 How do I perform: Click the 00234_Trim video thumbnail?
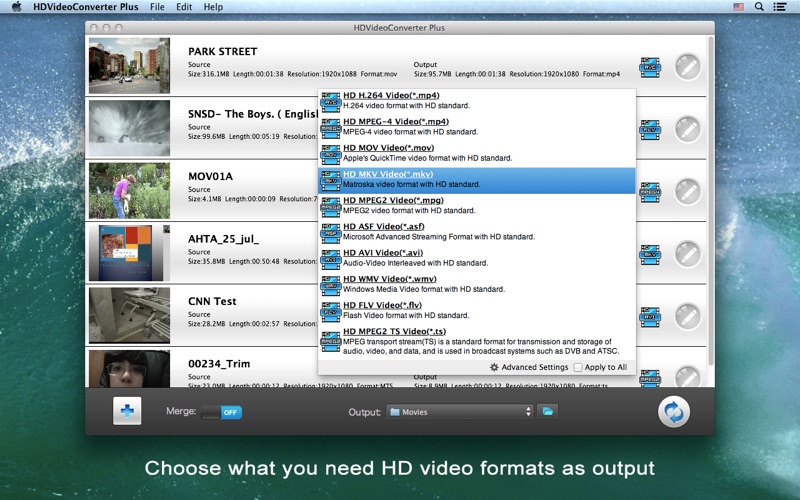129,368
